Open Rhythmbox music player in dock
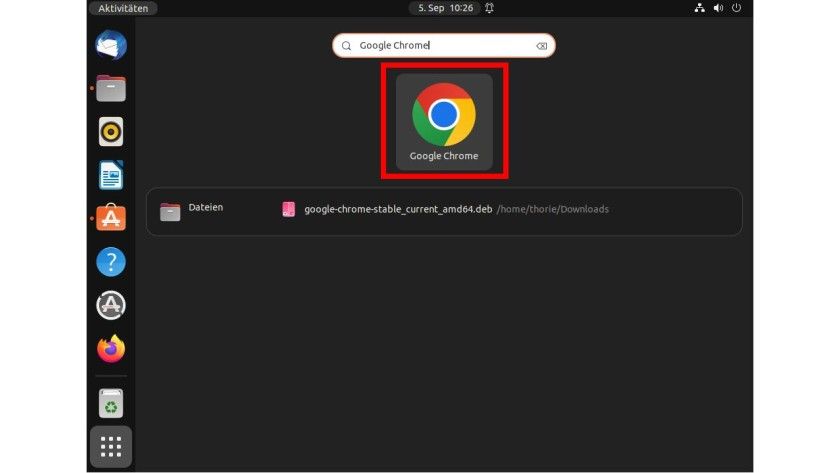Image resolution: width=840 pixels, height=473 pixels. coord(111,132)
